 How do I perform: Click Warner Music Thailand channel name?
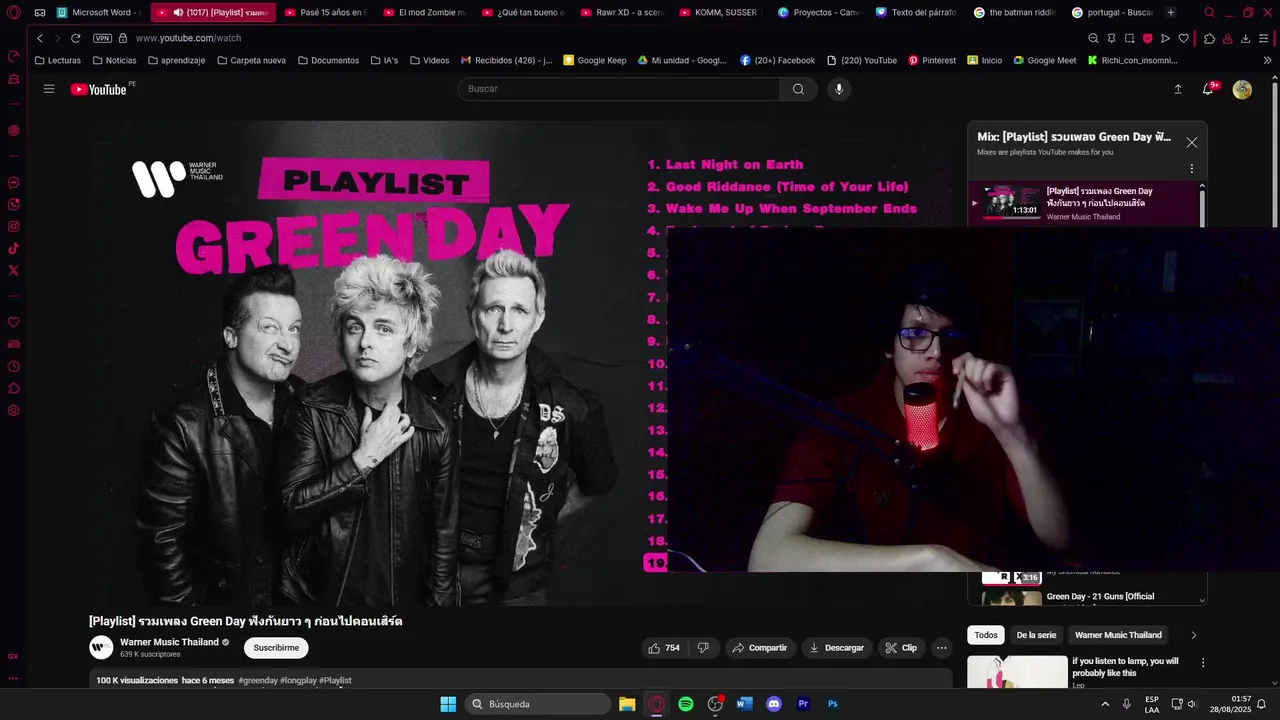tap(169, 642)
